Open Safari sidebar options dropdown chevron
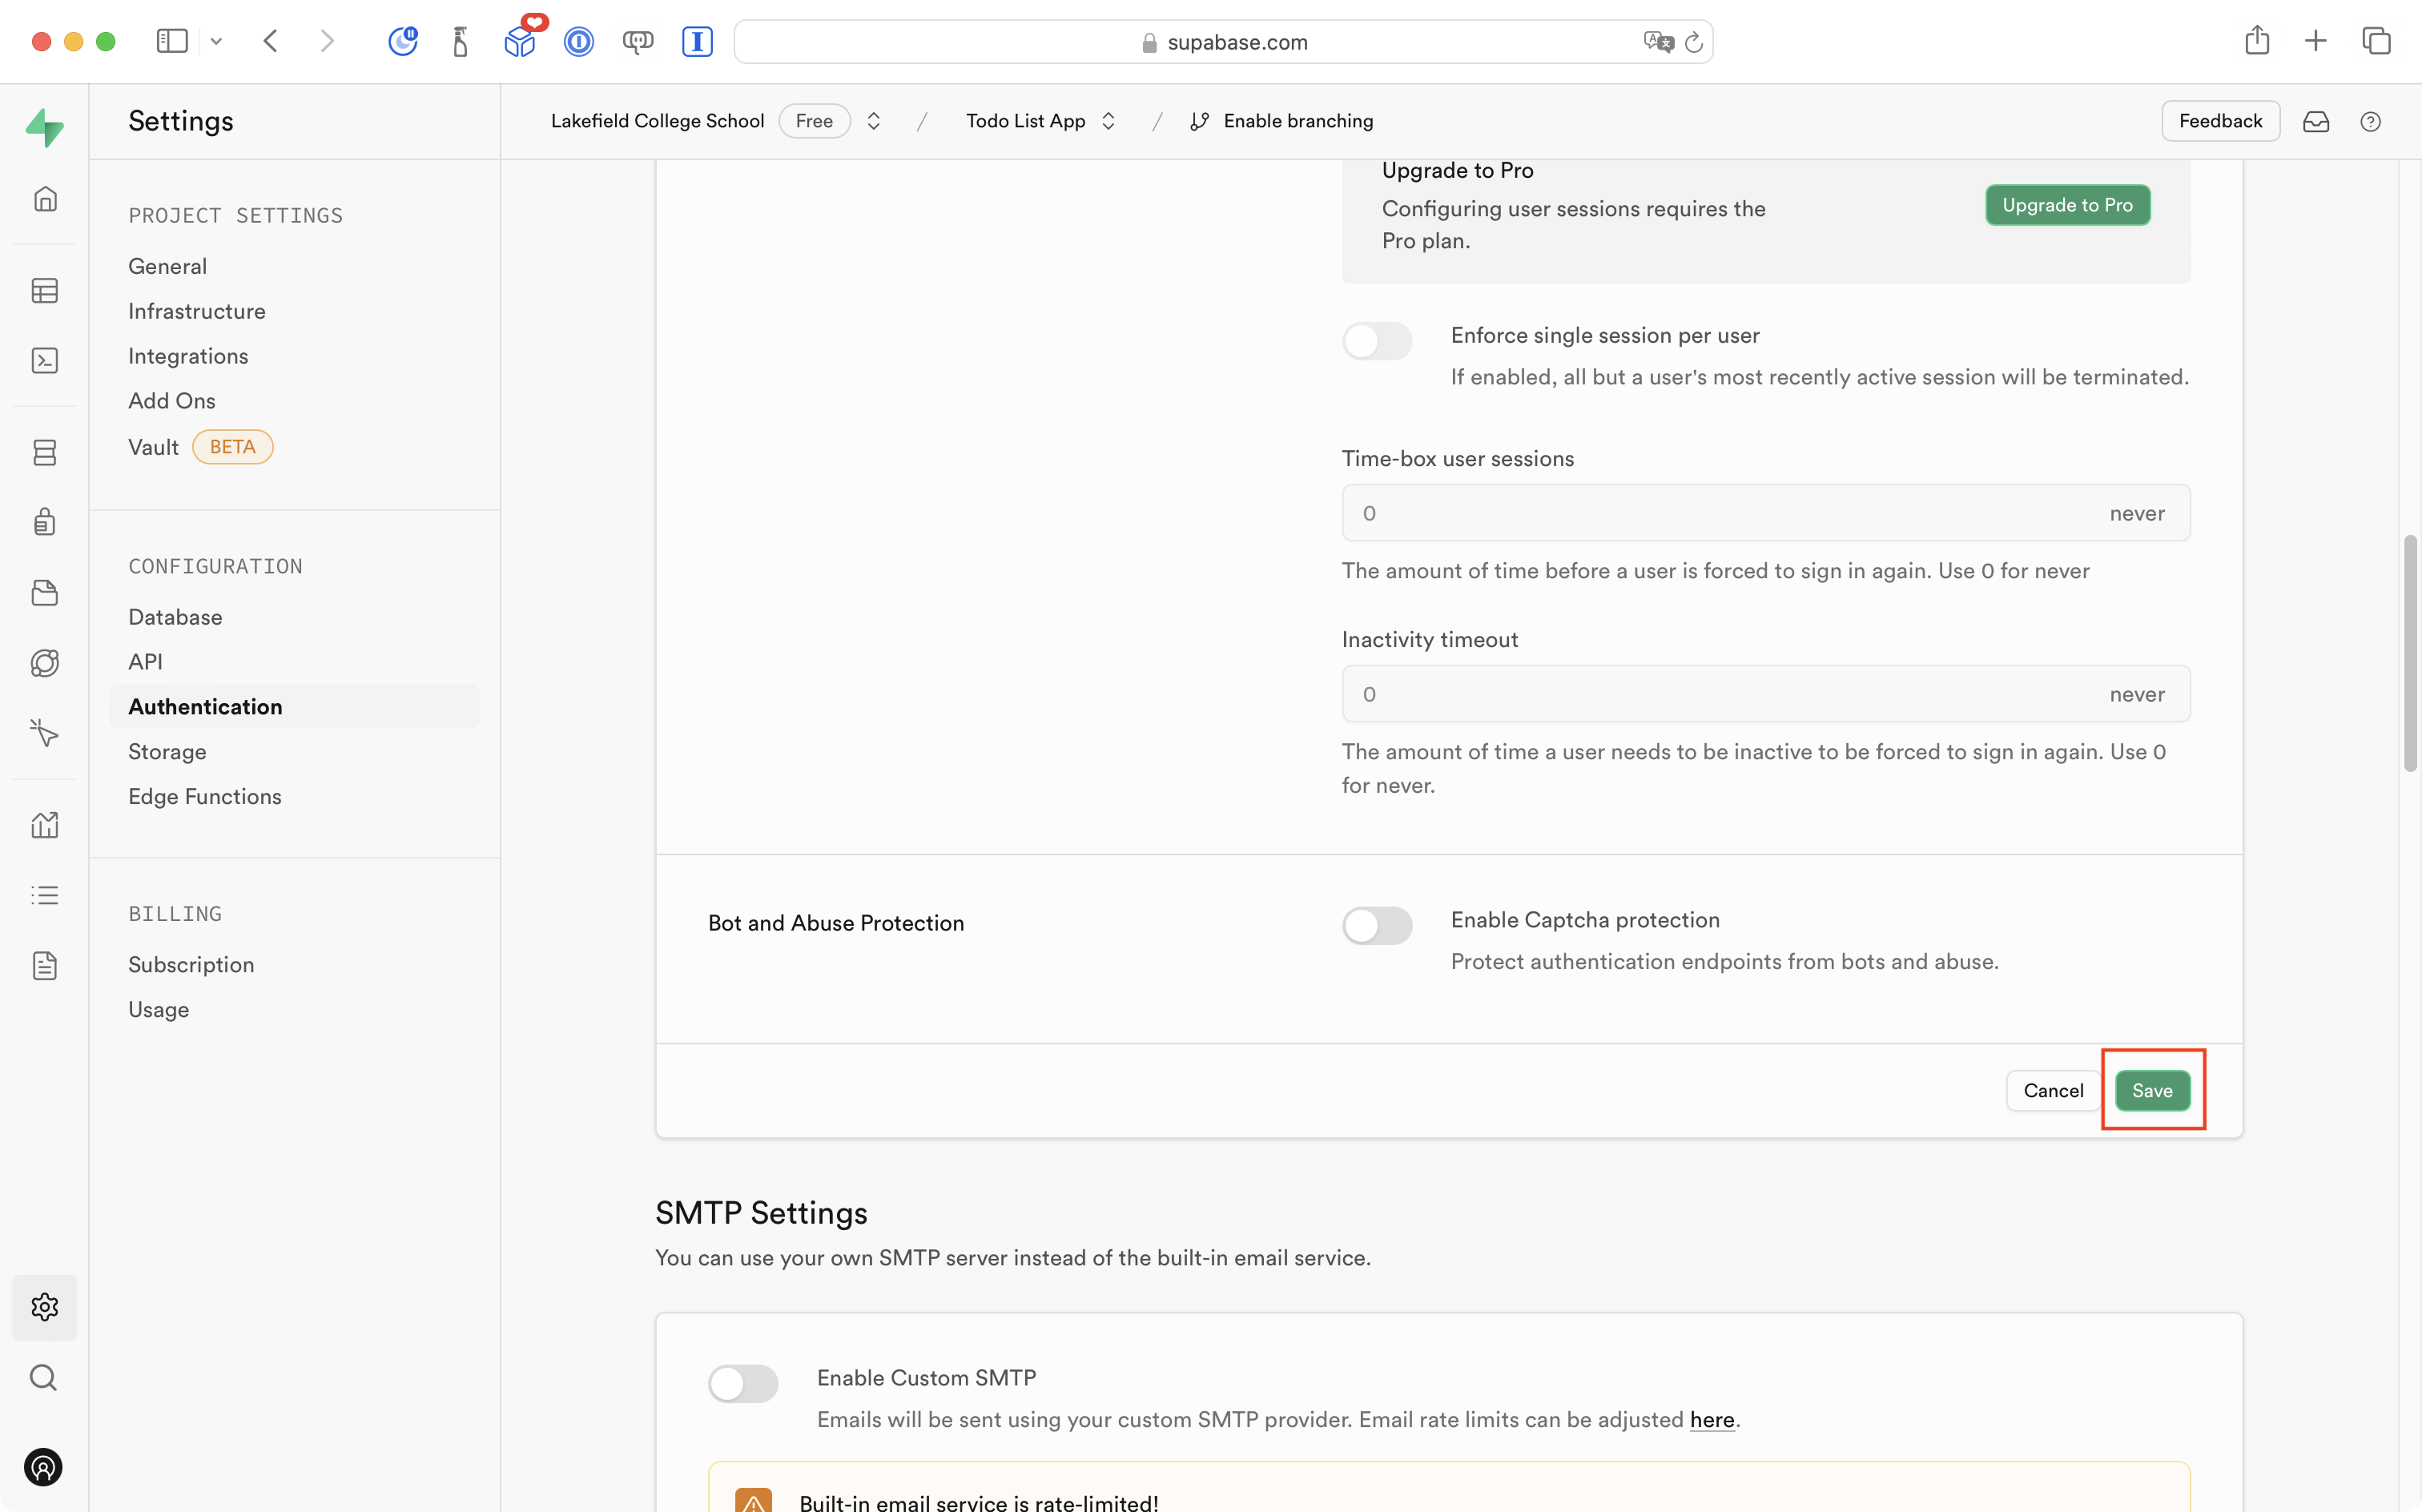The image size is (2422, 1512). 216,41
